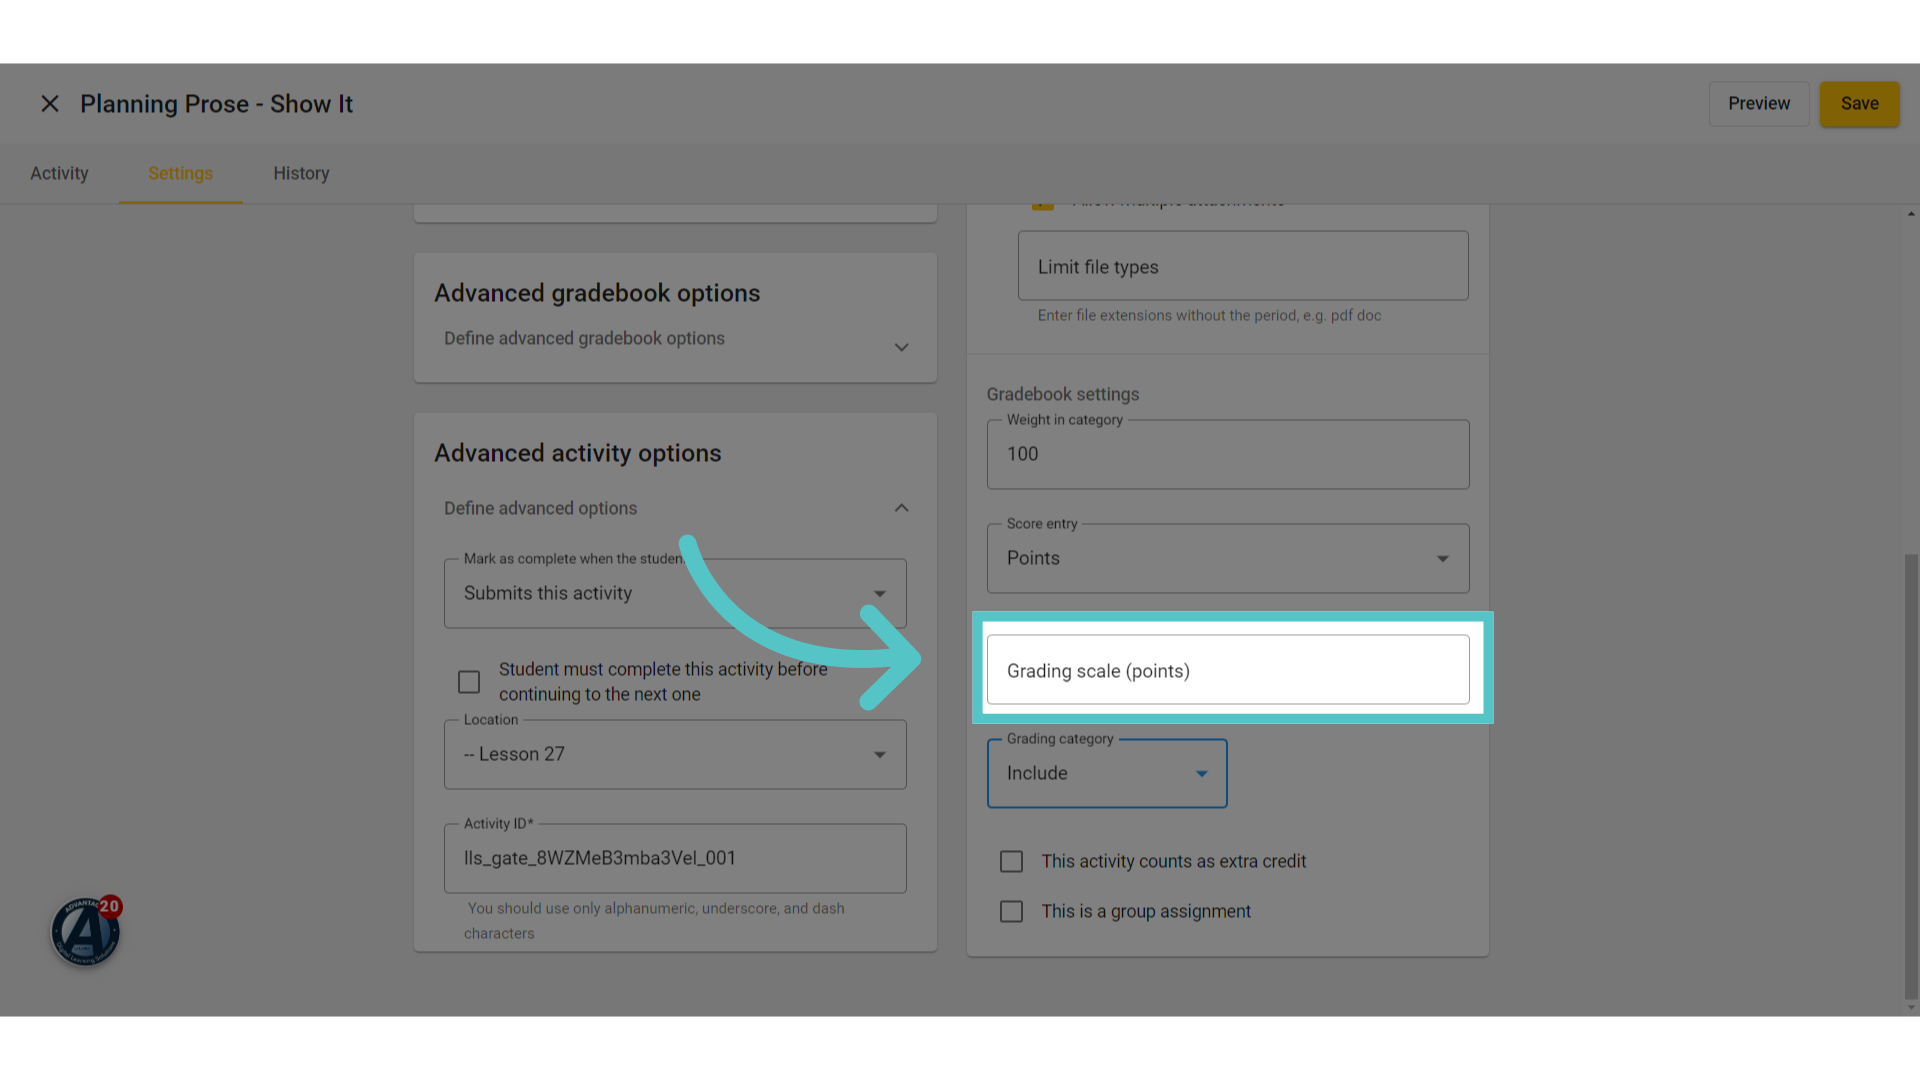Screen dimensions: 1920x1080
Task: Enable This activity counts as extra credit
Action: click(x=1011, y=861)
